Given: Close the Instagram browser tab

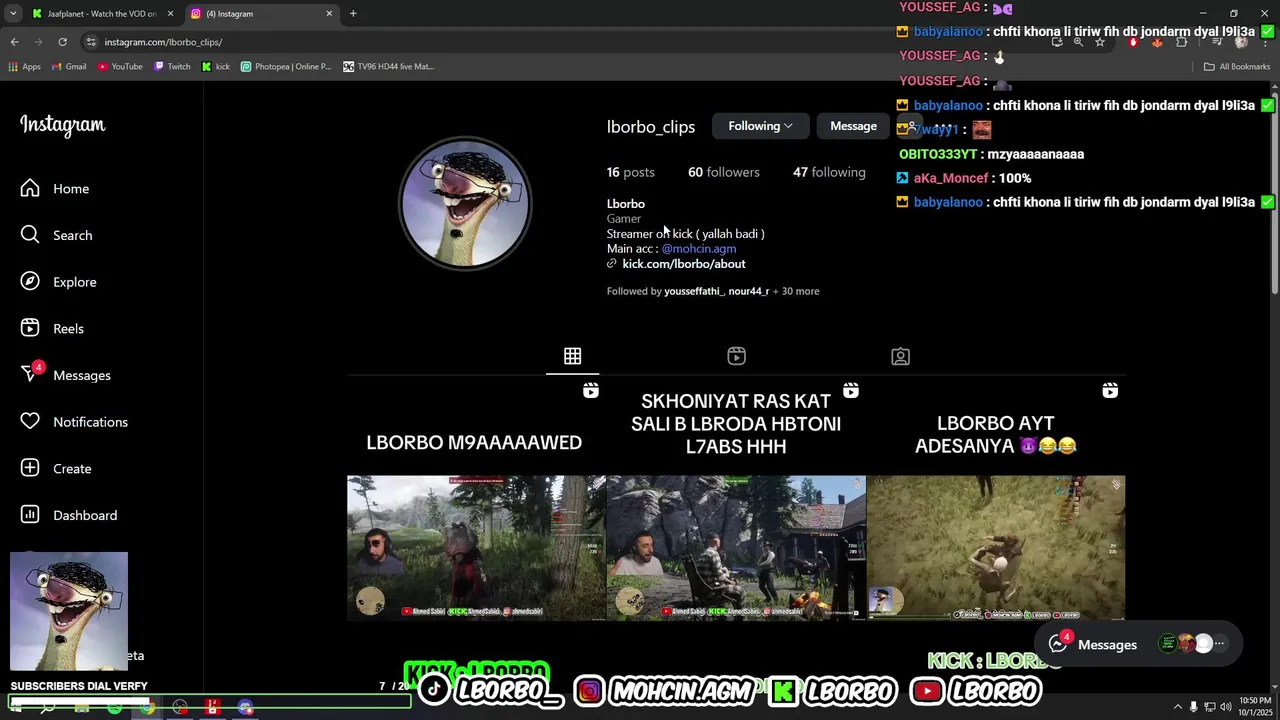Looking at the screenshot, I should (329, 14).
